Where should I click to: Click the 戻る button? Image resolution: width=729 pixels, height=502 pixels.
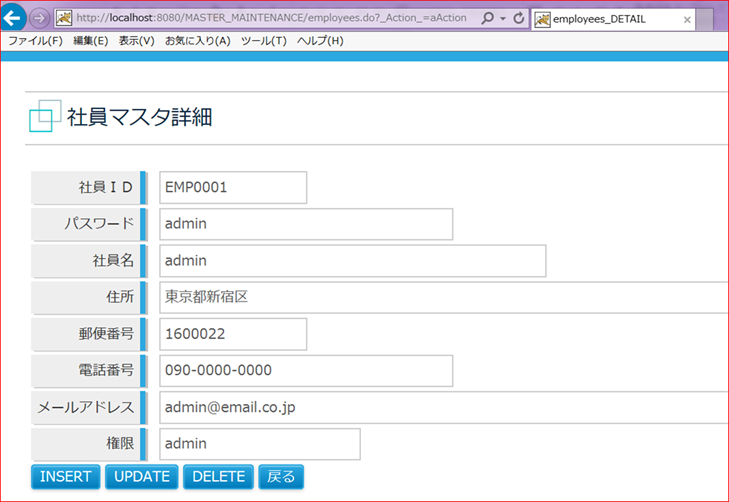281,476
